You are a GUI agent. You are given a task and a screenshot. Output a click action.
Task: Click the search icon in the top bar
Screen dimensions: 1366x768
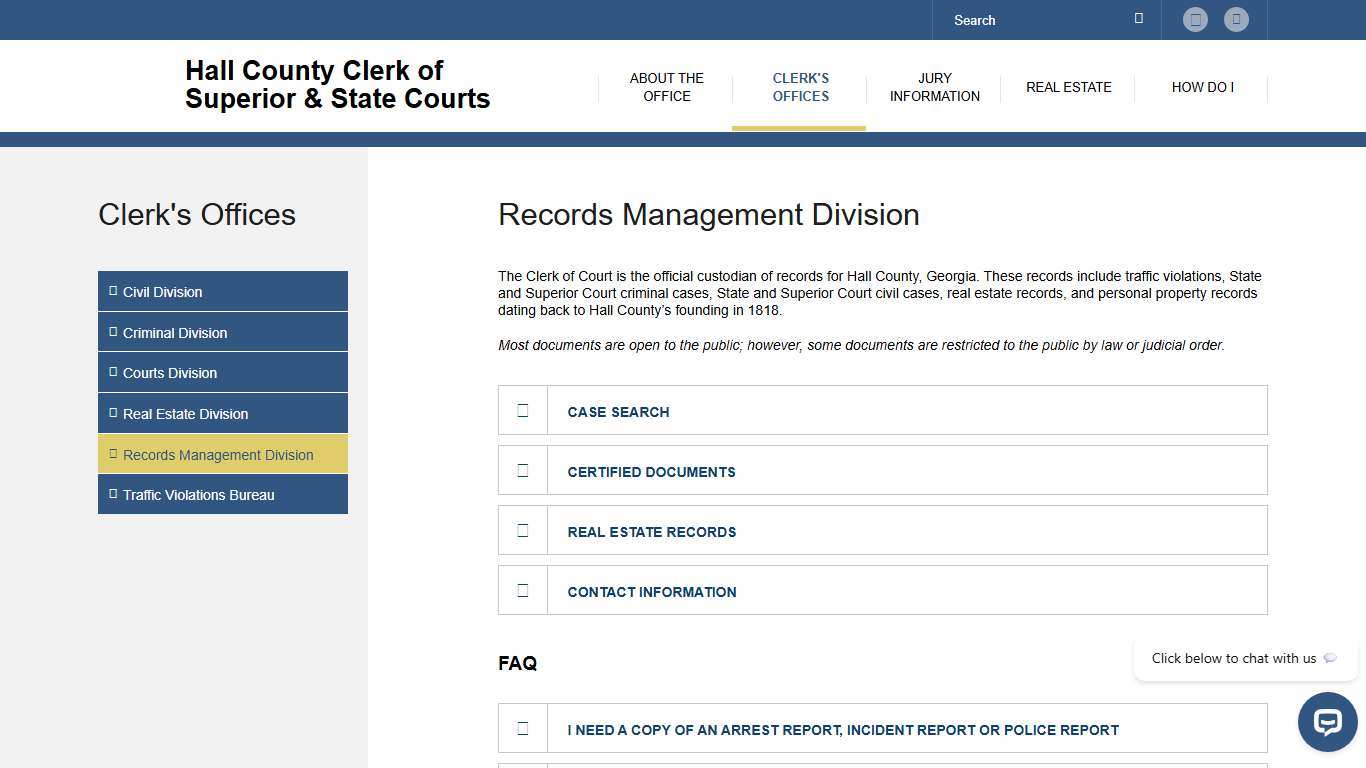coord(1138,17)
